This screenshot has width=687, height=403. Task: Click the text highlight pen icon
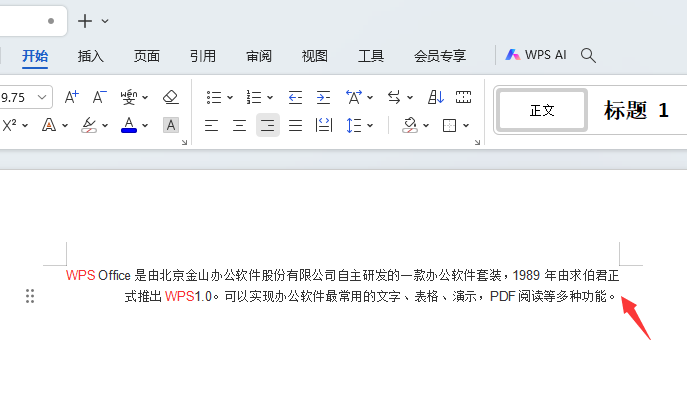(89, 126)
